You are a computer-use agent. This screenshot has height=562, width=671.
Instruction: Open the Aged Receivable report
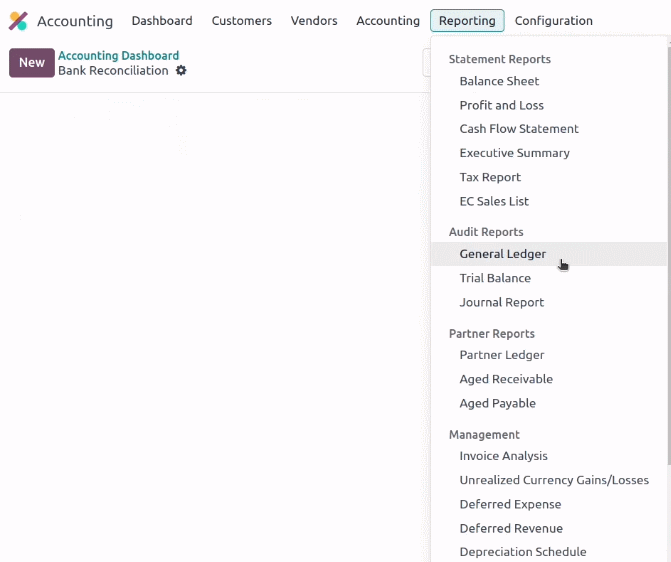(506, 379)
